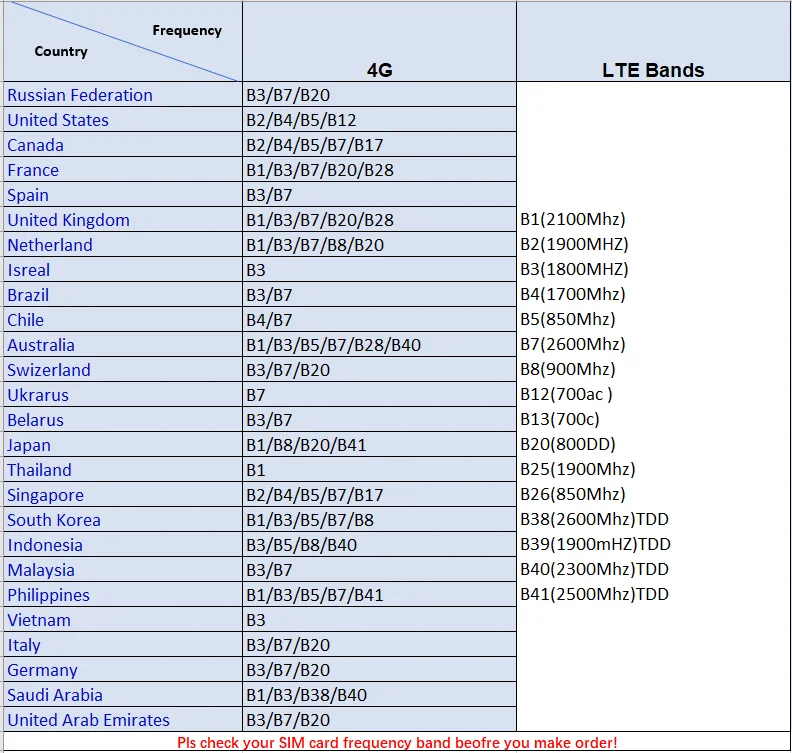Viewport: 792px width, 753px height.
Task: Click the B38(2600Mhz)TDD band entry
Action: [595, 519]
